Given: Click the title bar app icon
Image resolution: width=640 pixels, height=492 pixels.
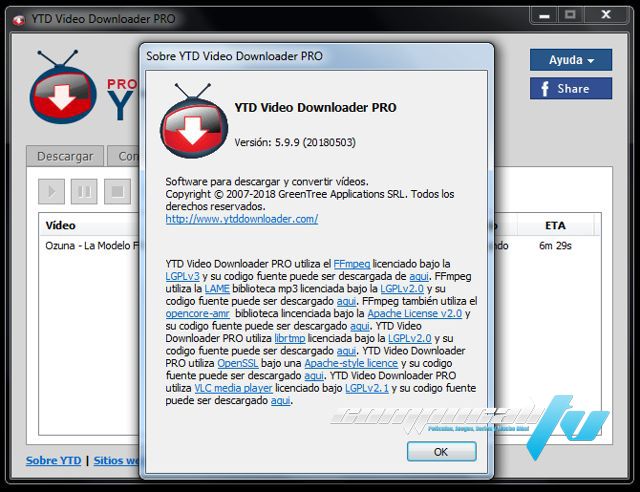Looking at the screenshot, I should [18, 19].
